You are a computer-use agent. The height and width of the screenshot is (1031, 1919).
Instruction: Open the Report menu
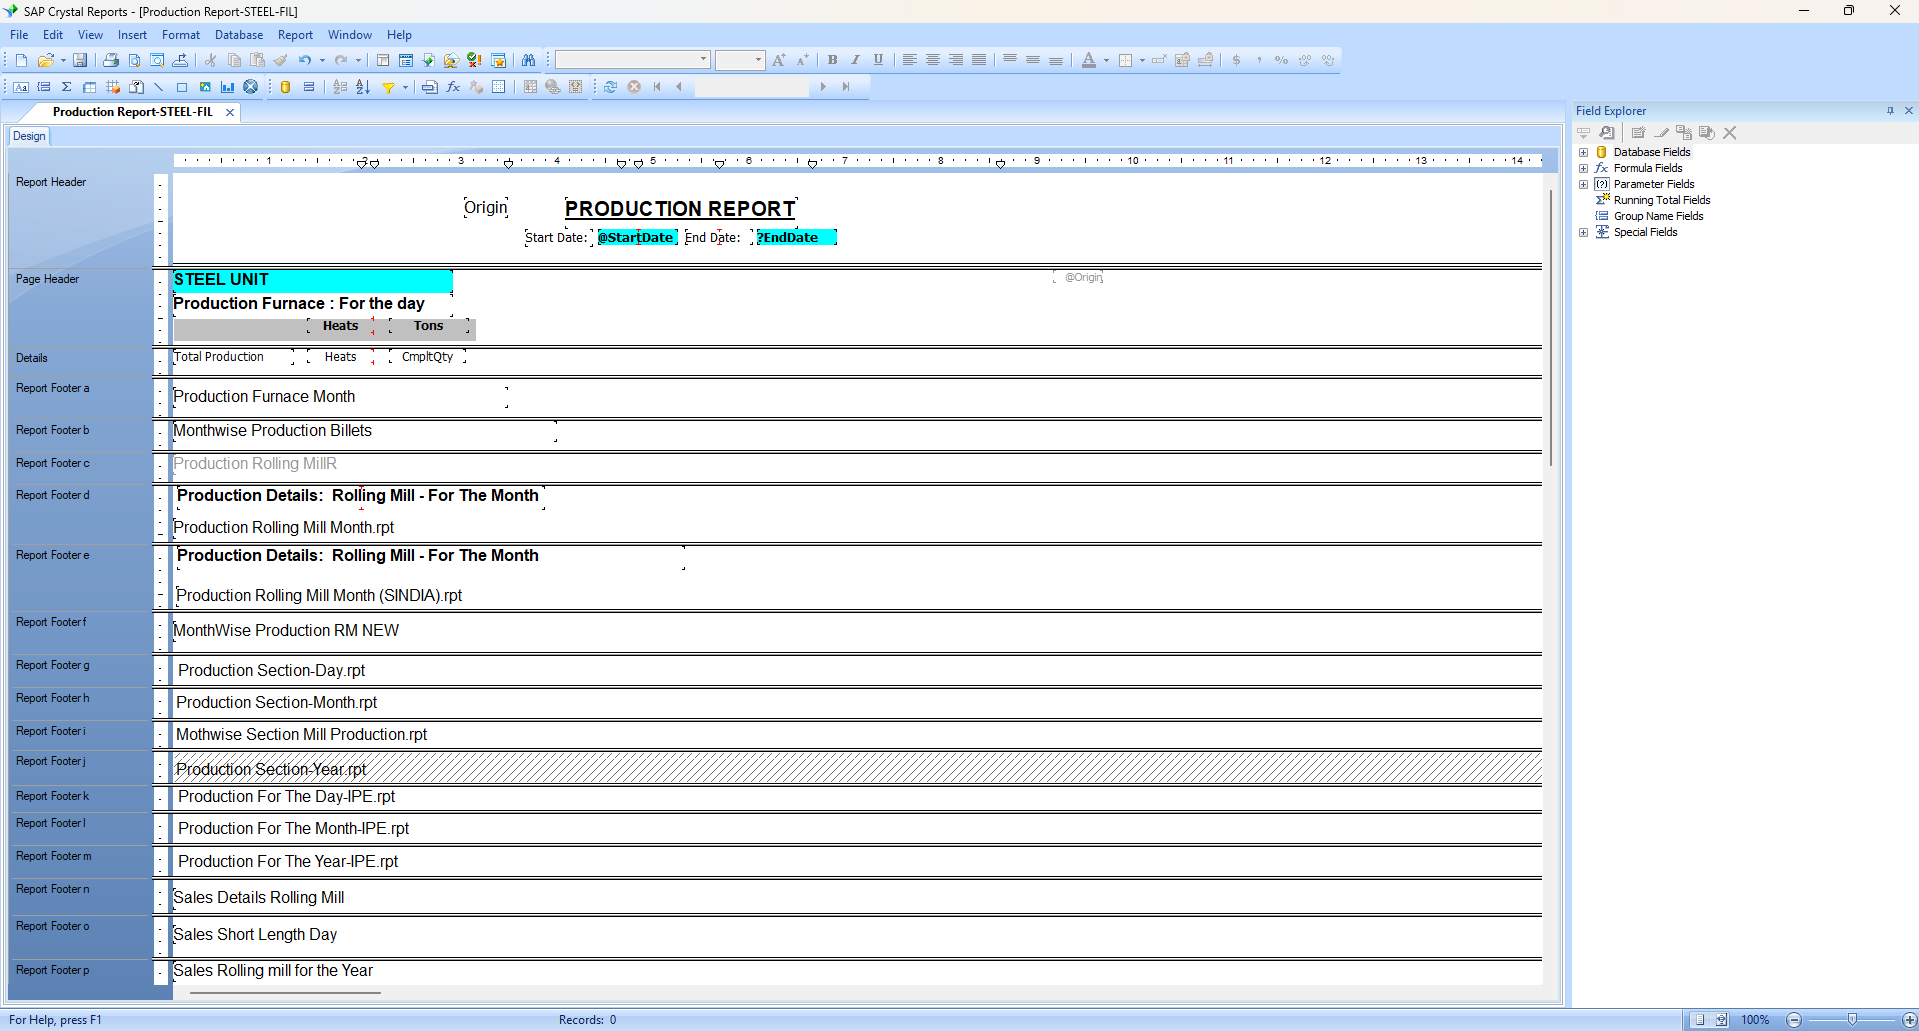click(x=295, y=35)
